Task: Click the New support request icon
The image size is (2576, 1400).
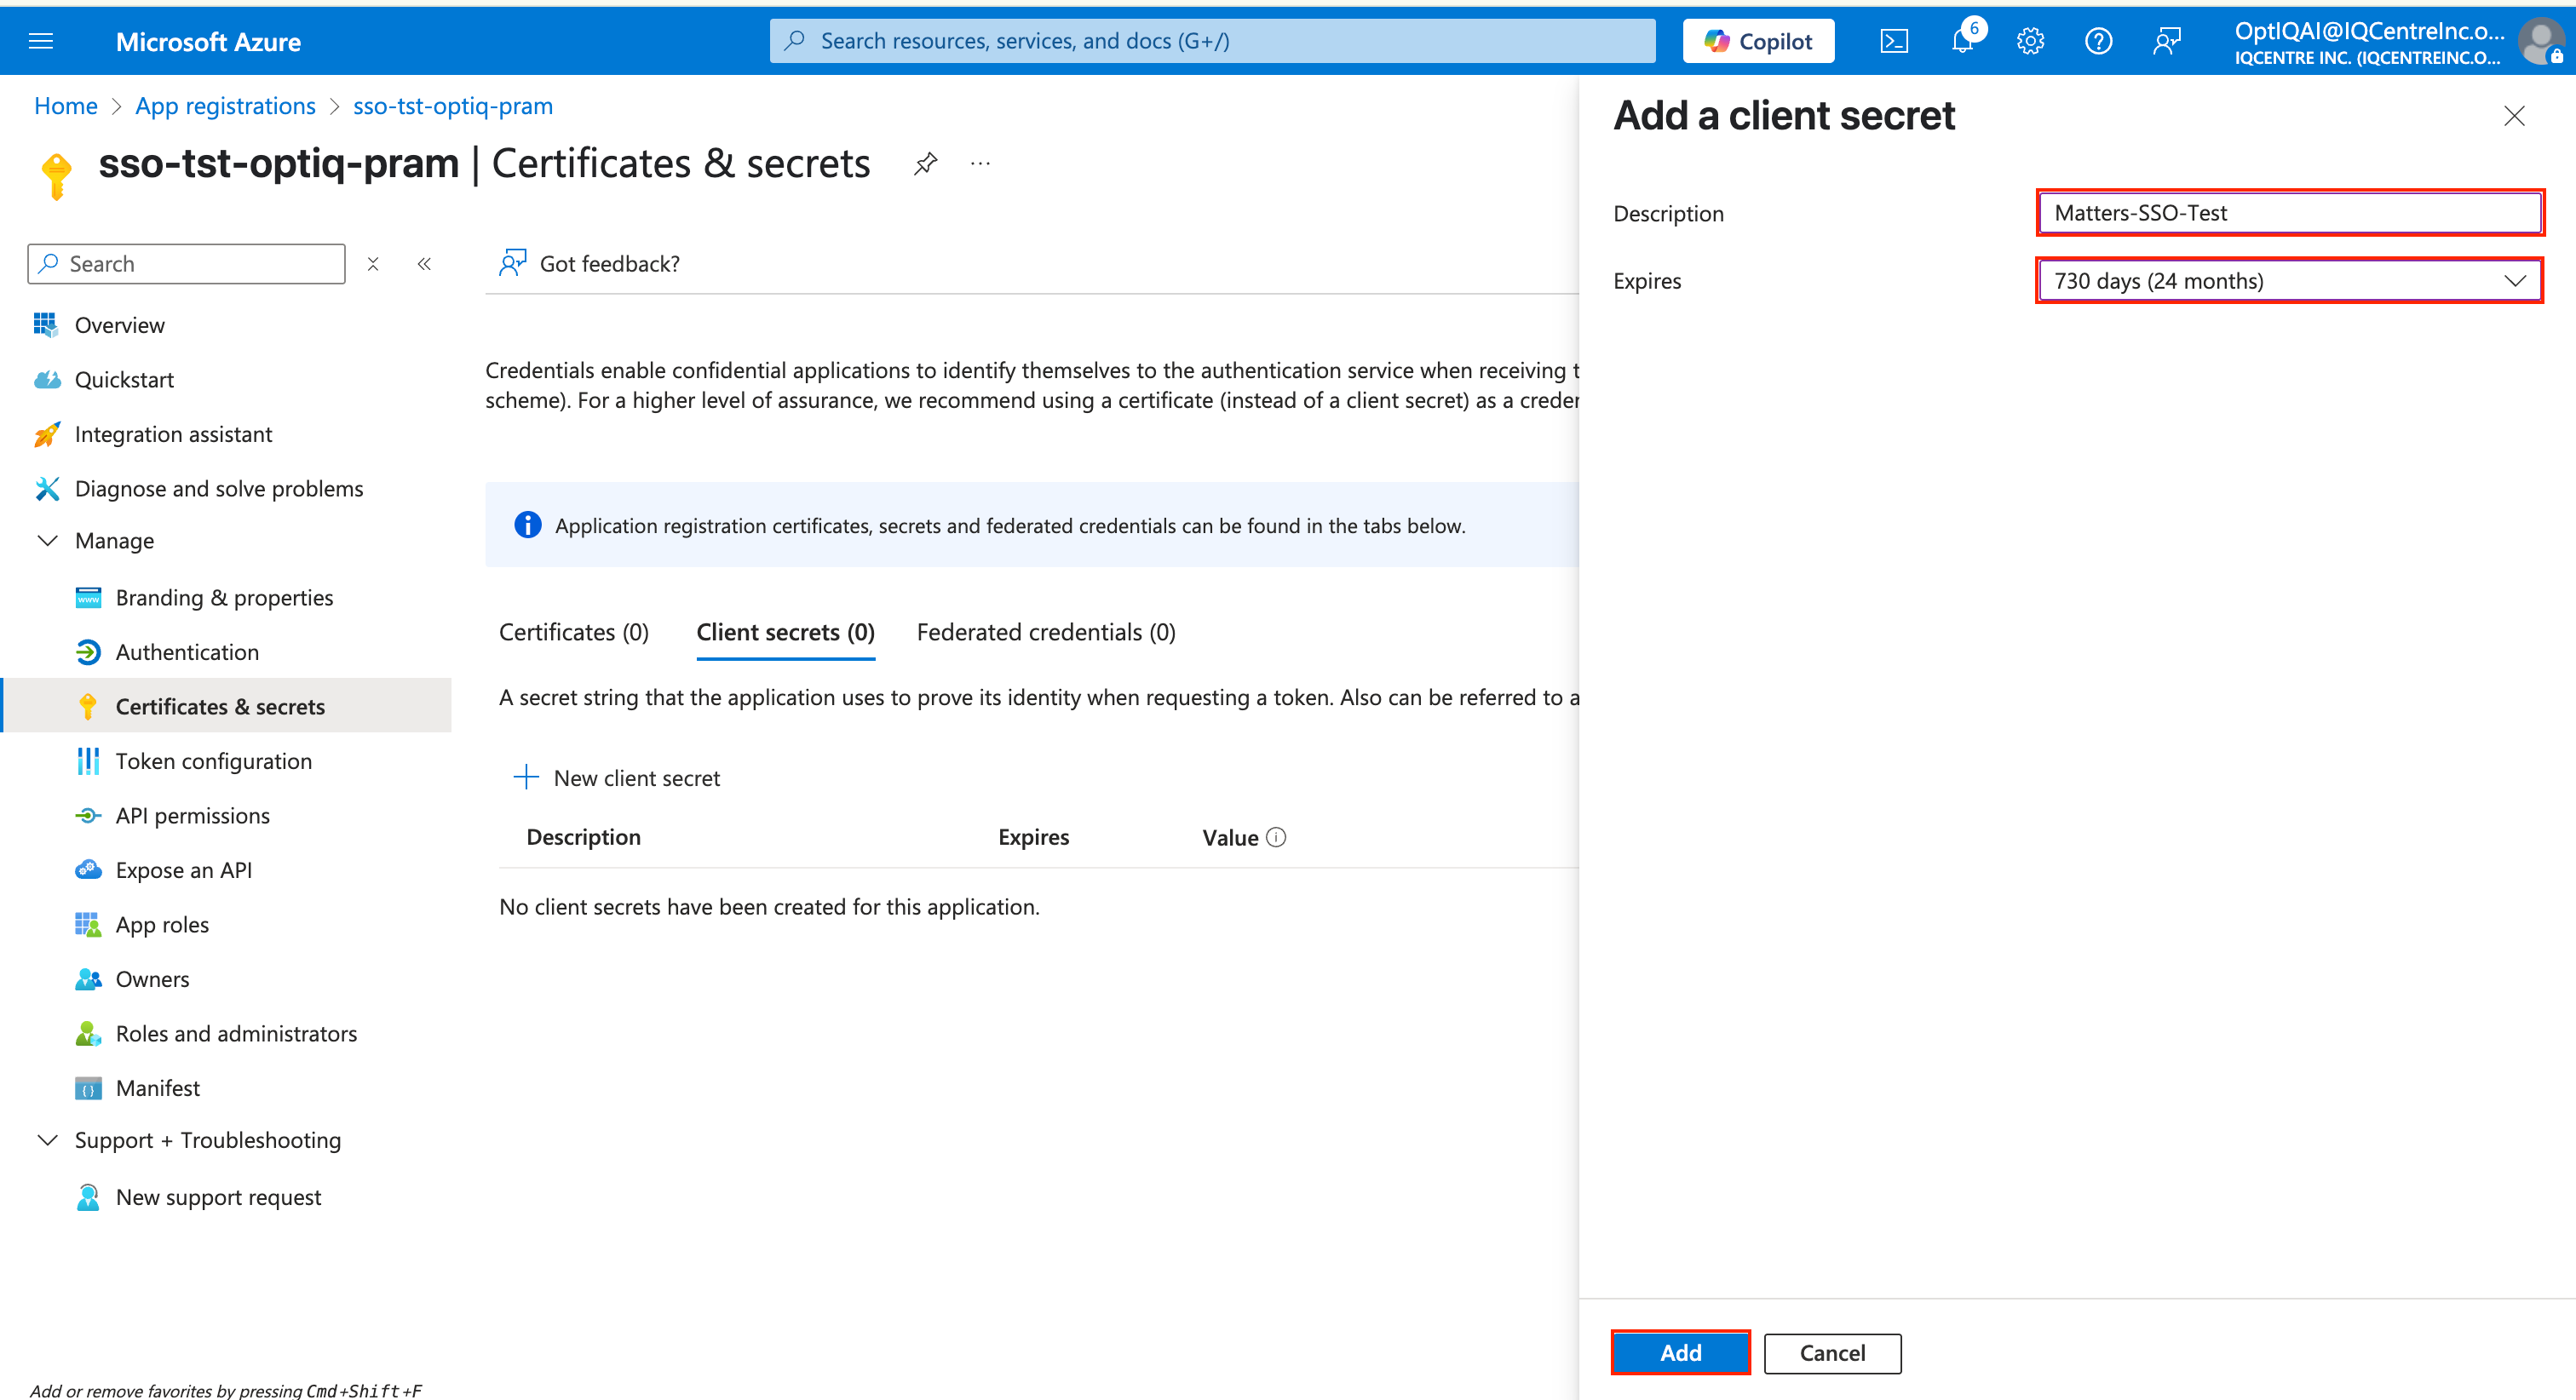Action: 88,1197
